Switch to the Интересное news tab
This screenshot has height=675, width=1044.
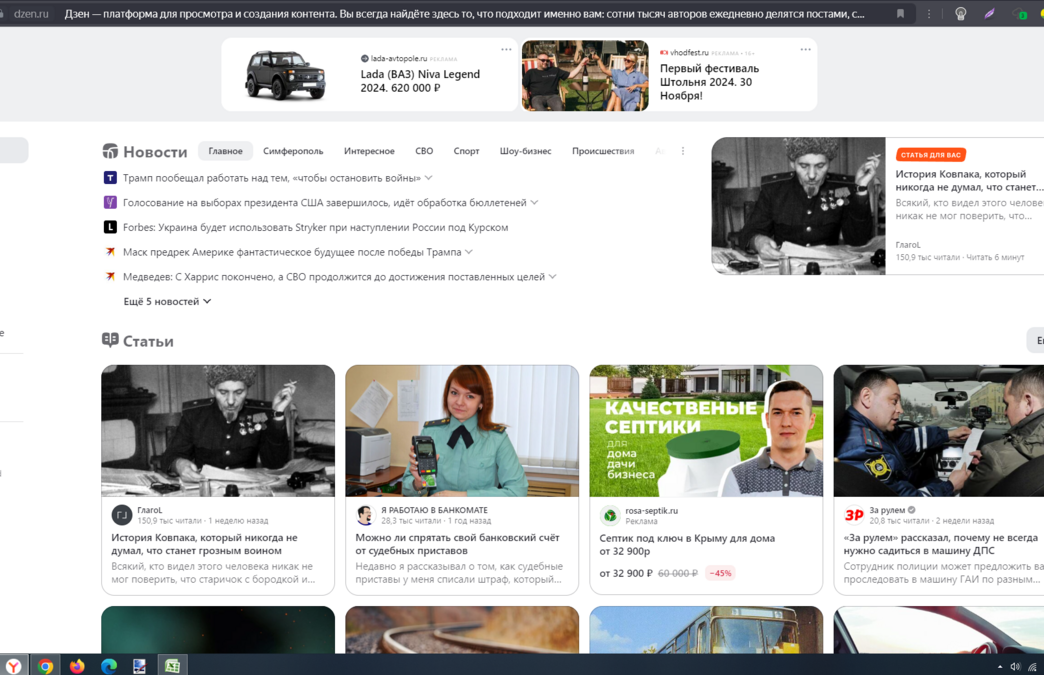click(369, 151)
